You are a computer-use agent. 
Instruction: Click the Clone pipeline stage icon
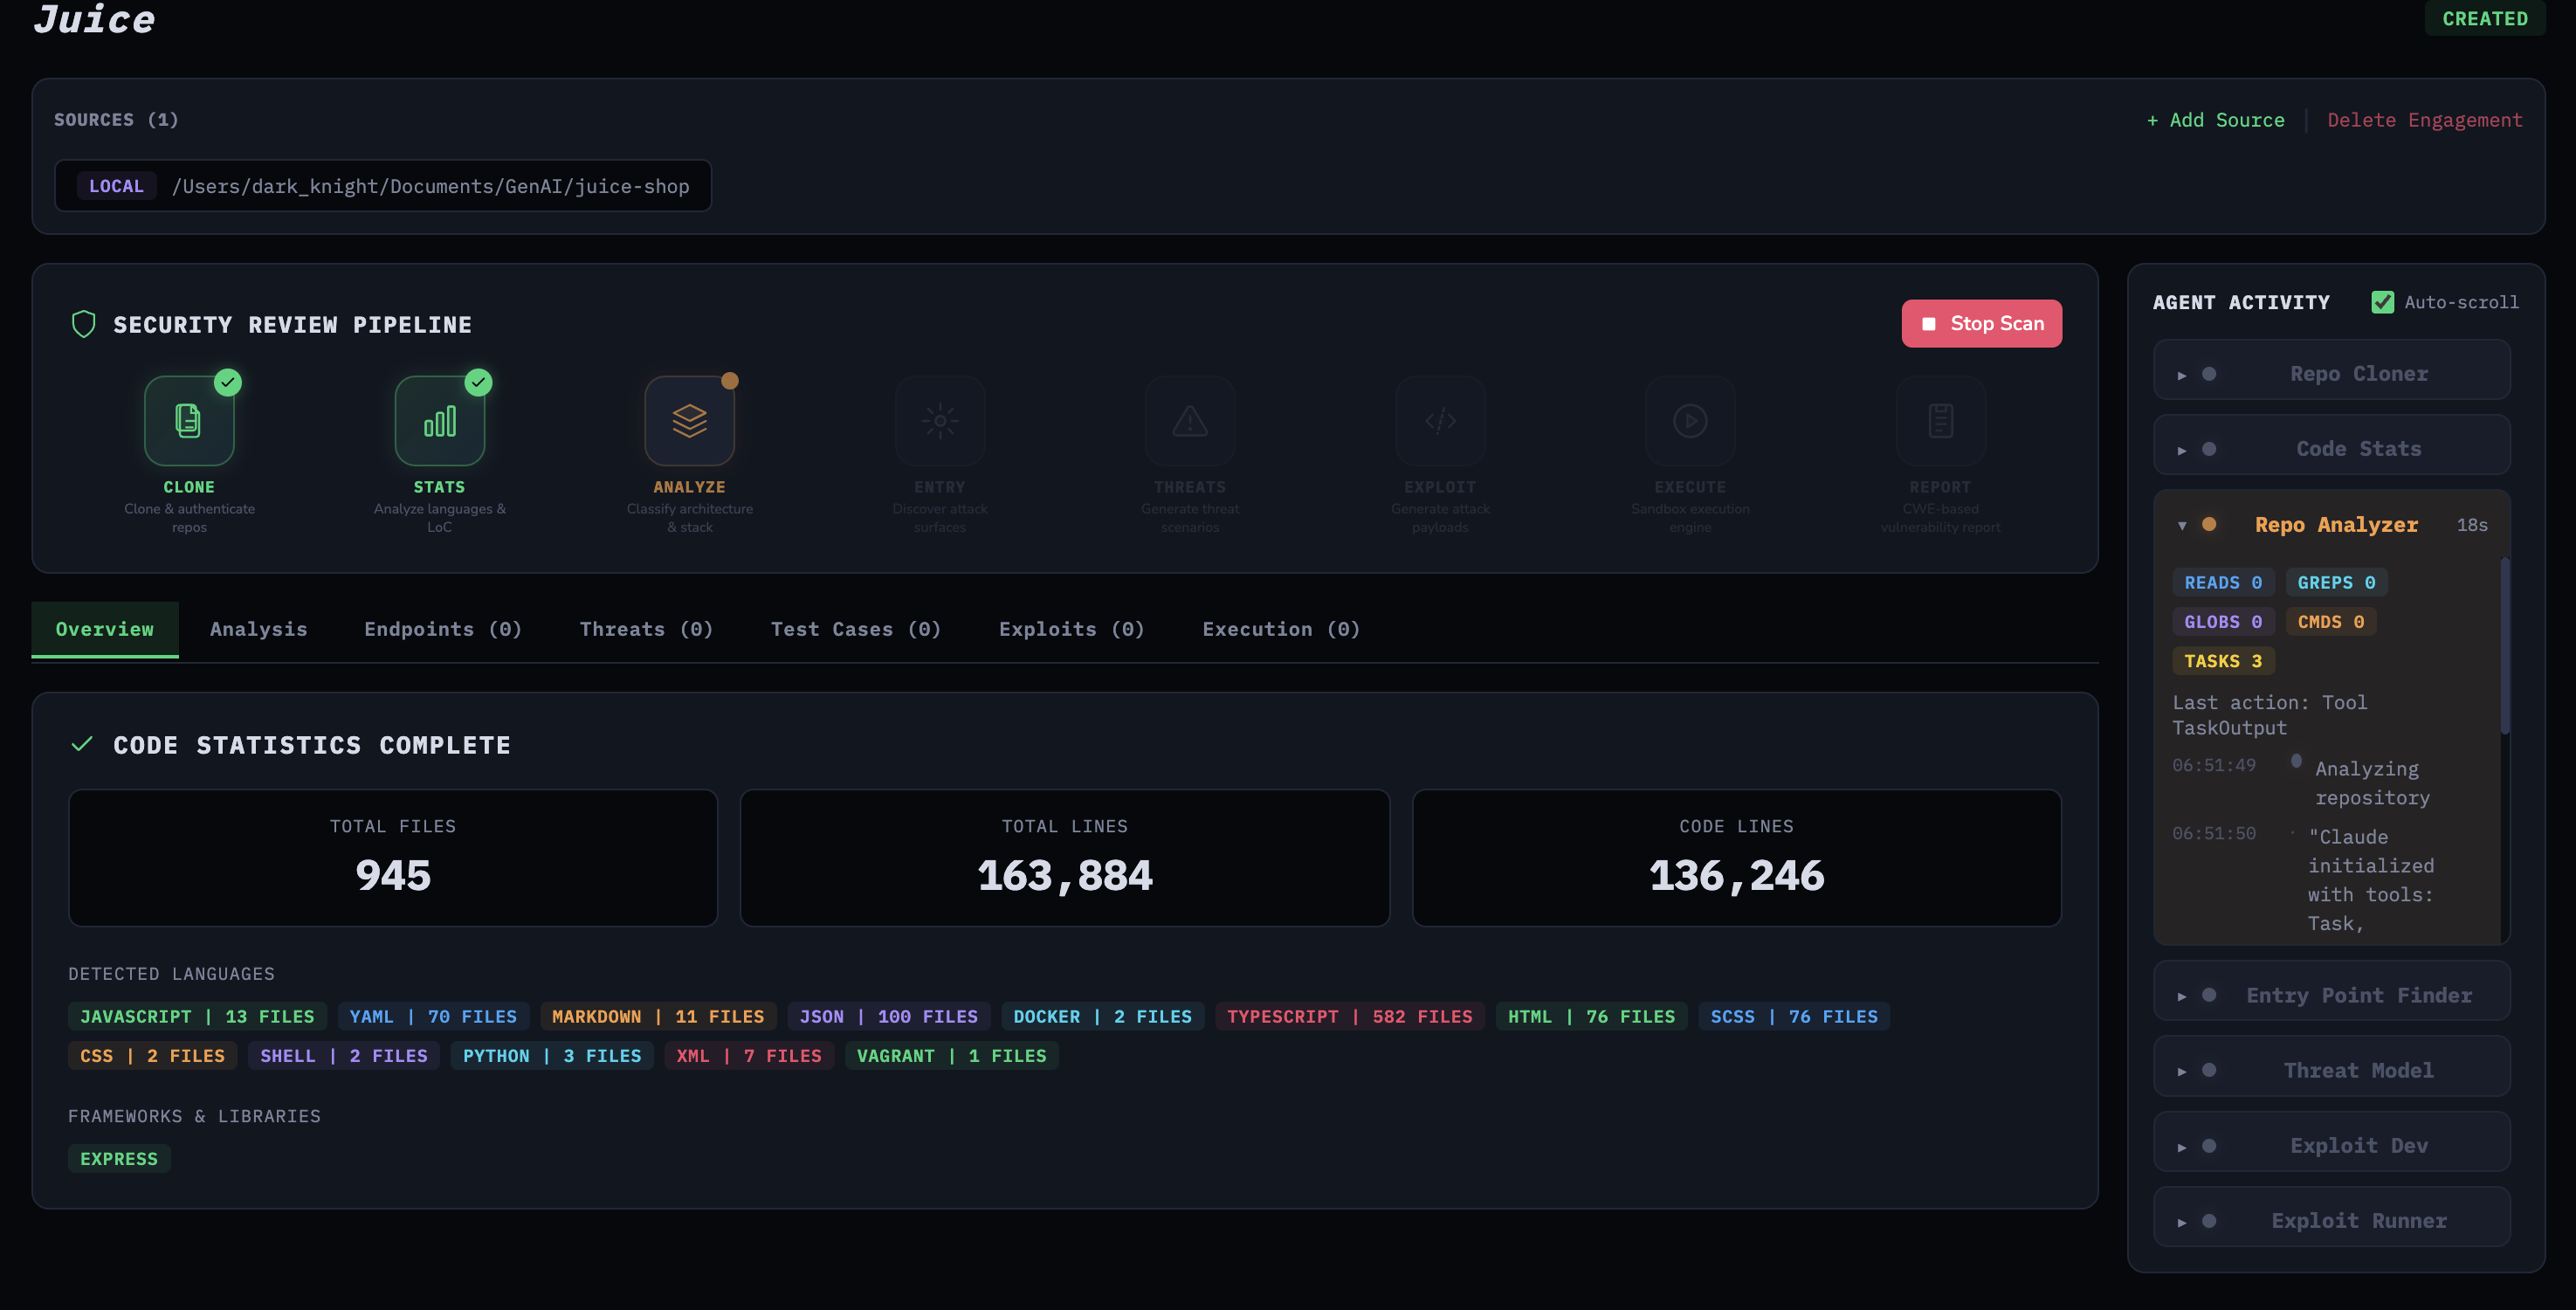point(189,421)
